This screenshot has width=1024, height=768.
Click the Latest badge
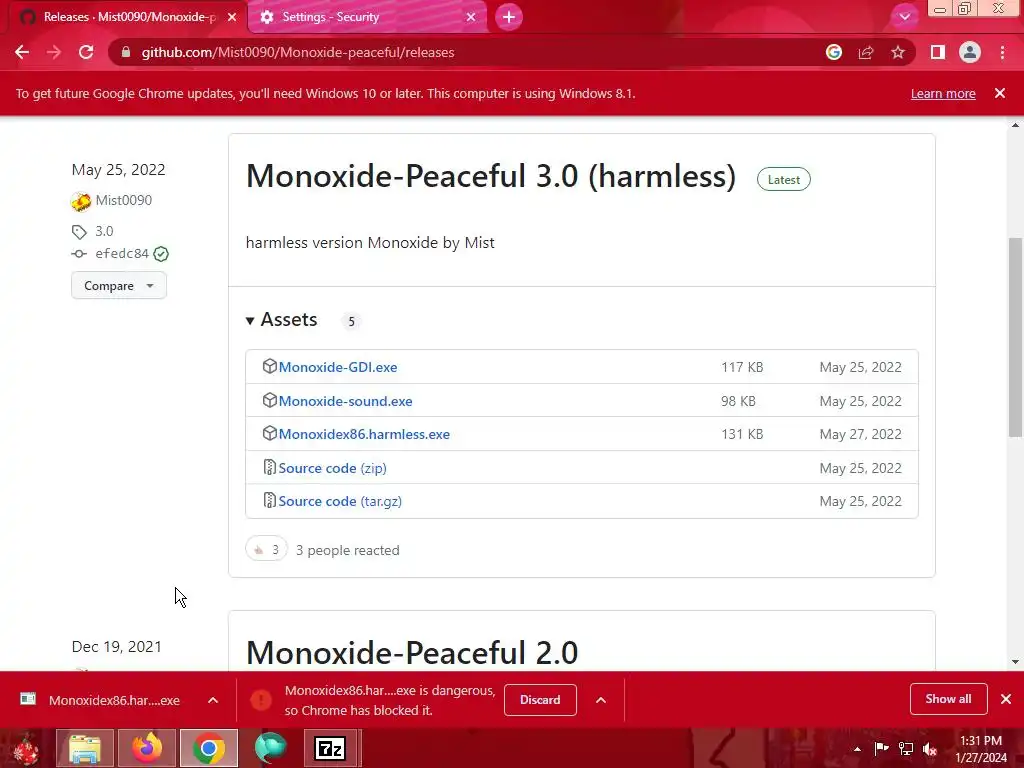pyautogui.click(x=784, y=180)
